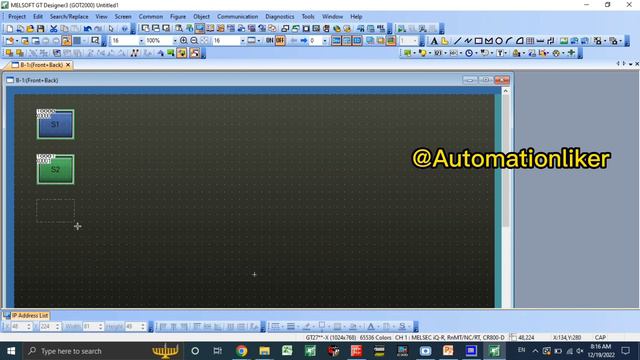This screenshot has width=640, height=360.
Task: Toggle the OFF state display button
Action: click(x=280, y=41)
